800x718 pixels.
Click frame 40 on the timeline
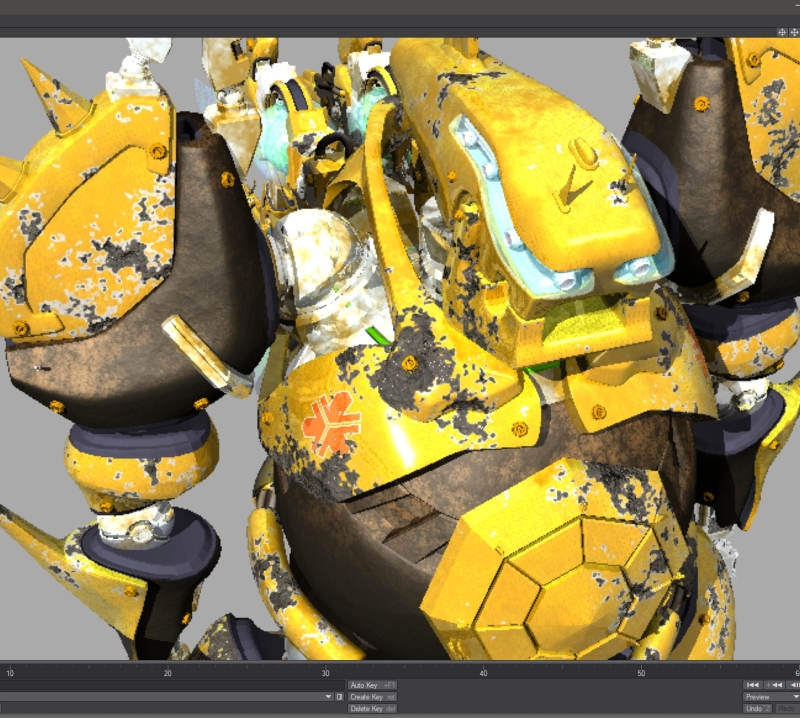click(483, 672)
